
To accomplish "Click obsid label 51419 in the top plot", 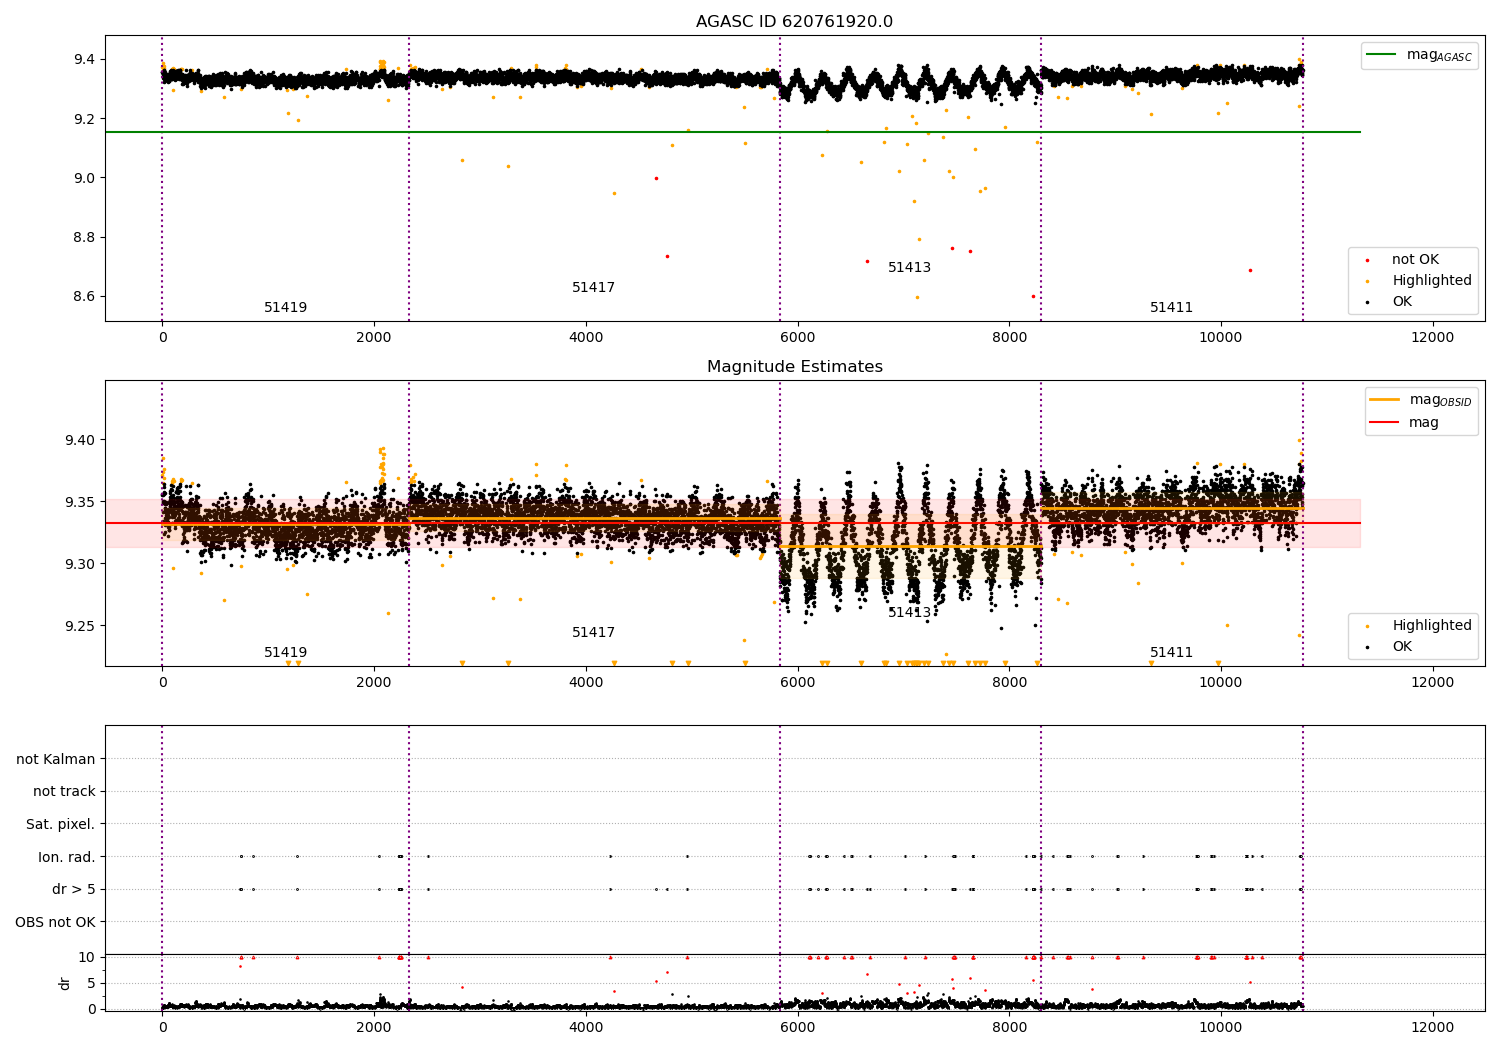I will (285, 308).
